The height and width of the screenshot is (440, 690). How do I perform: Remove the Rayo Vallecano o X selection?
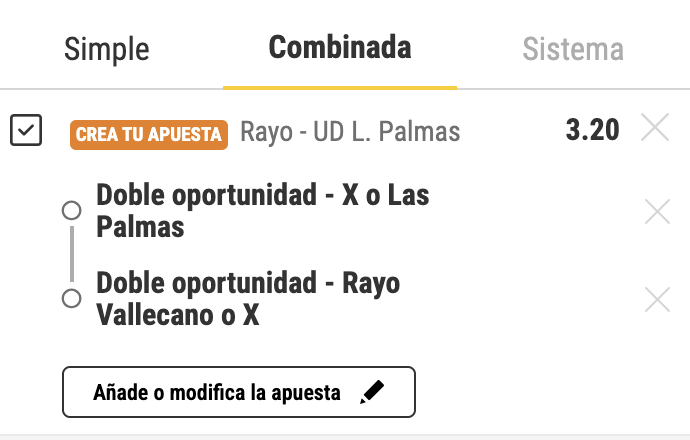tap(657, 300)
